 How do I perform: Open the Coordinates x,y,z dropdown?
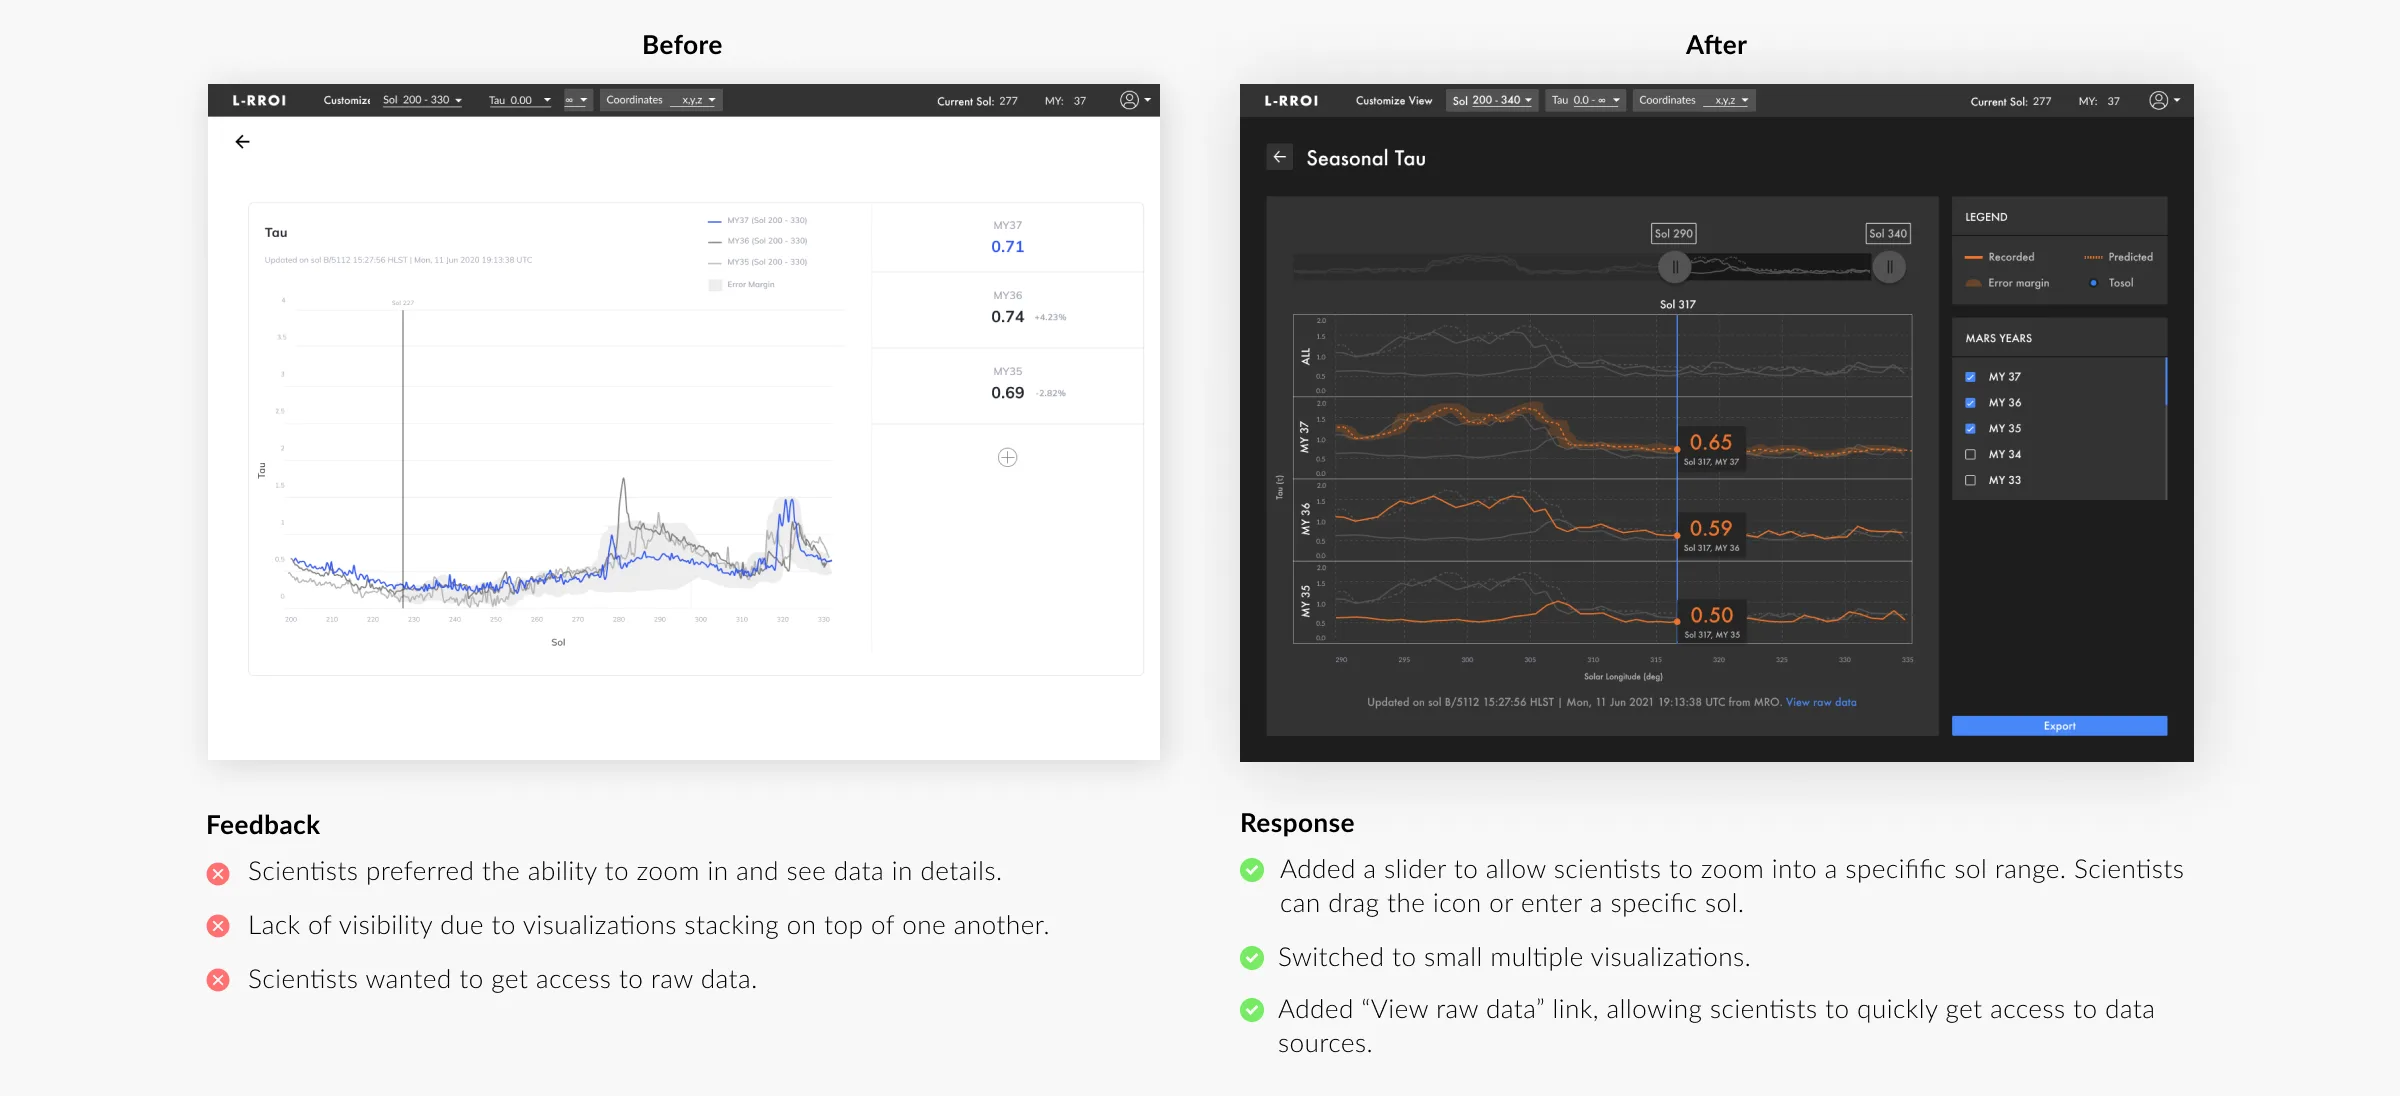pyautogui.click(x=1694, y=100)
